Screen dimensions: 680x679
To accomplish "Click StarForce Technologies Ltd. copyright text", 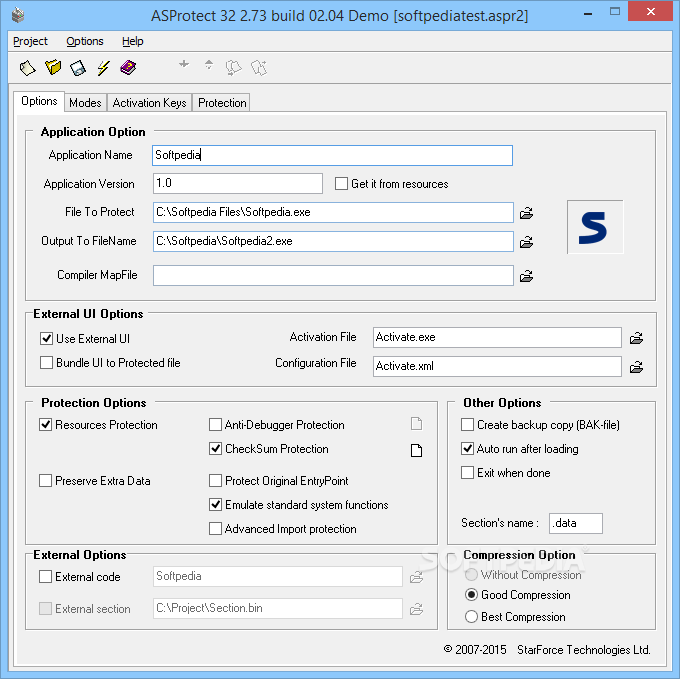I will pos(583,650).
